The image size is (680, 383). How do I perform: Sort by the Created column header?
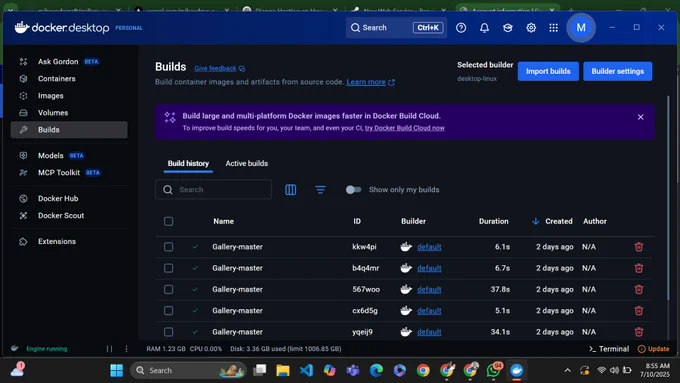tap(559, 221)
